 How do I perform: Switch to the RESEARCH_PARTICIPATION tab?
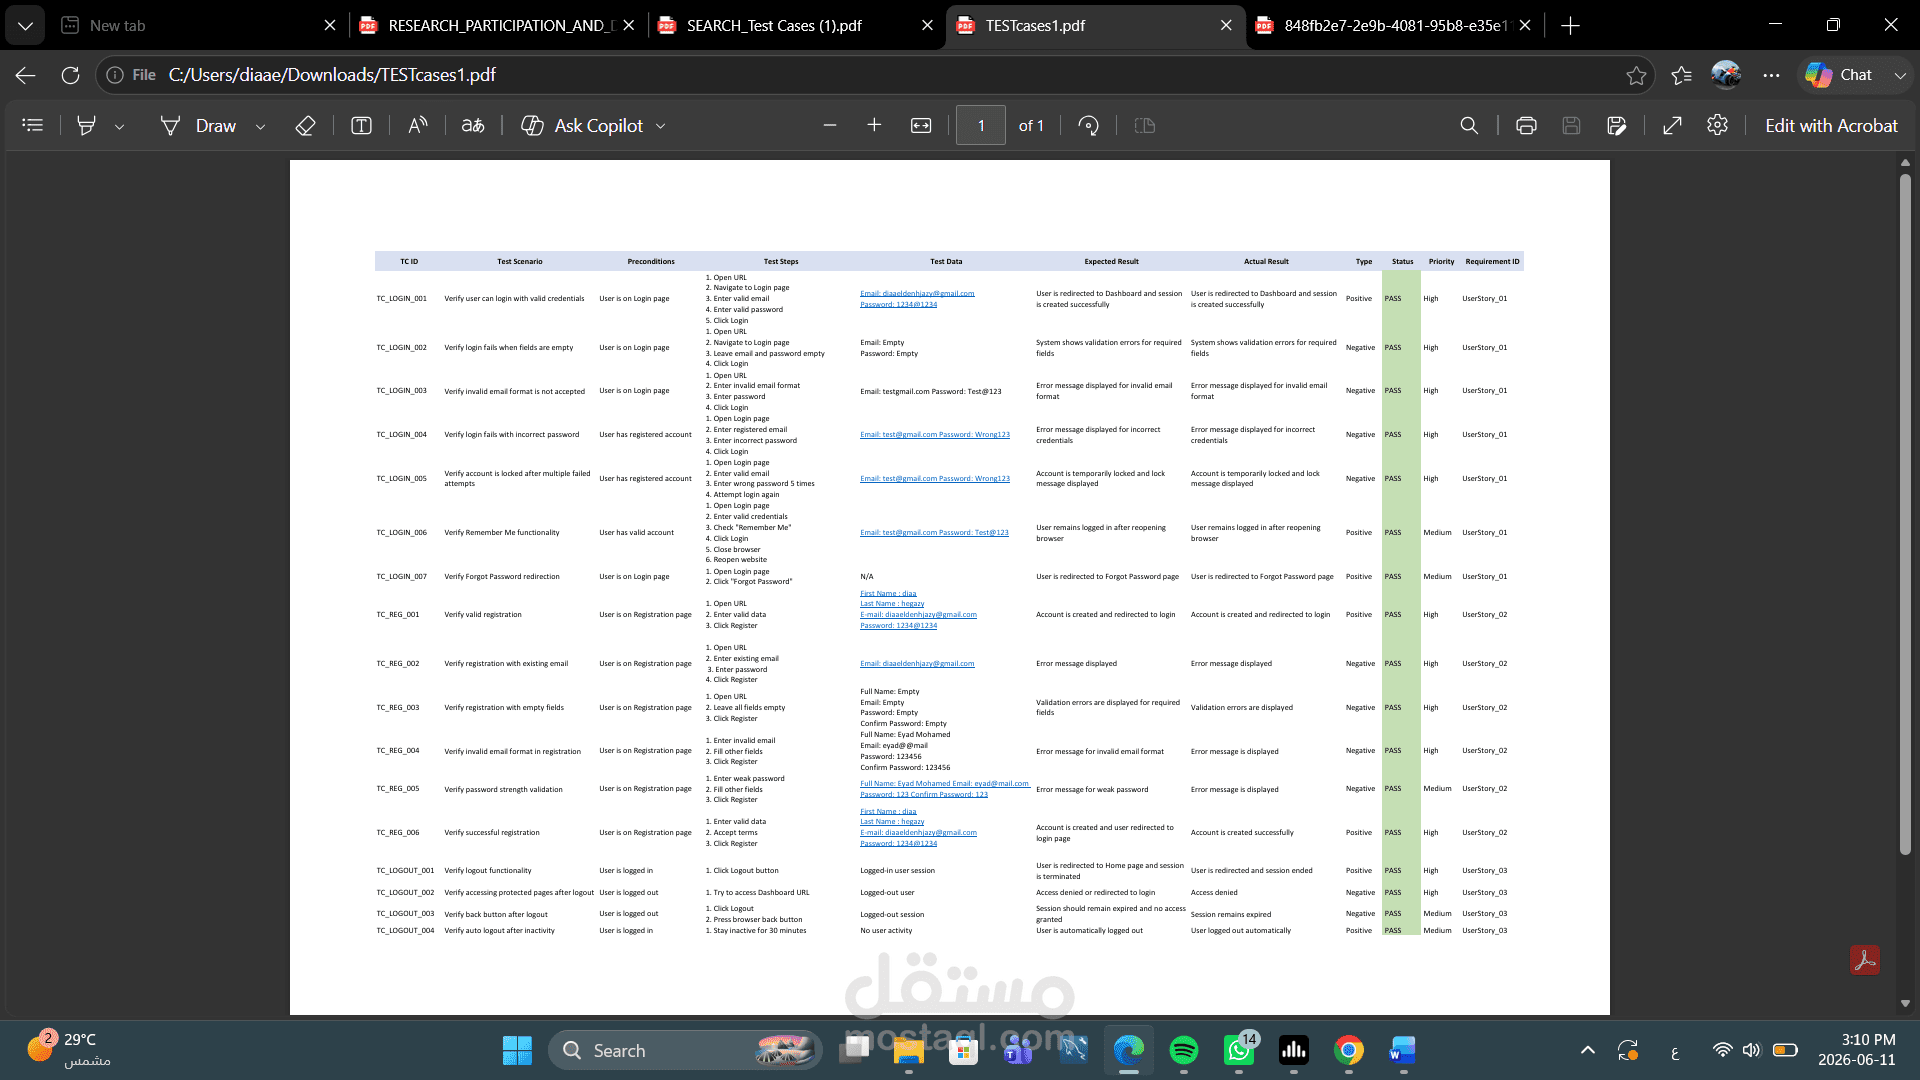point(496,25)
